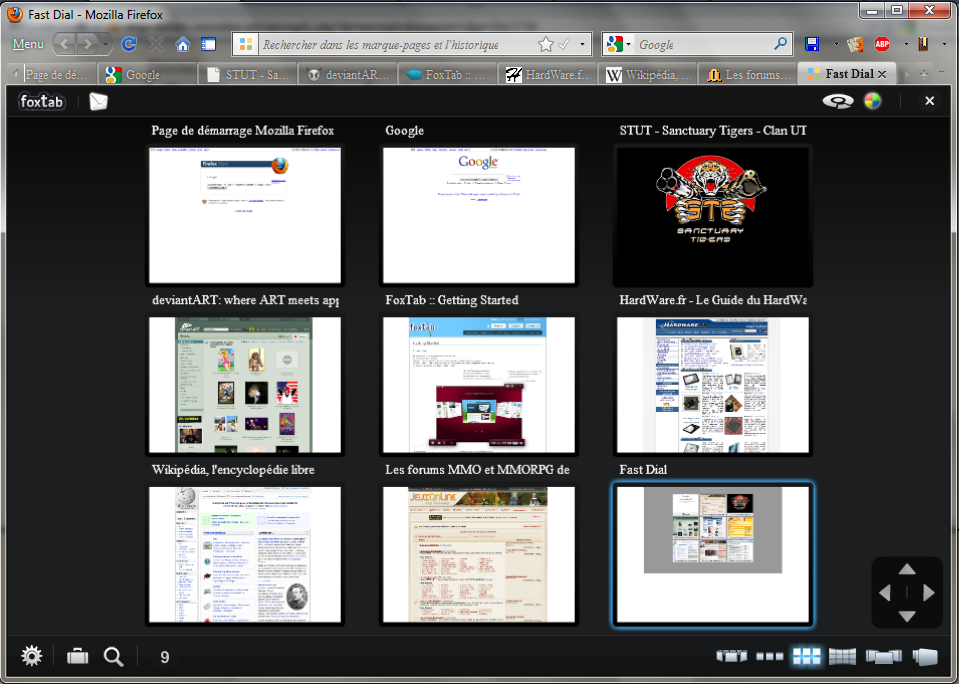This screenshot has height=684, width=959.
Task: Open the Les forums MMO thumbnail
Action: (x=479, y=554)
